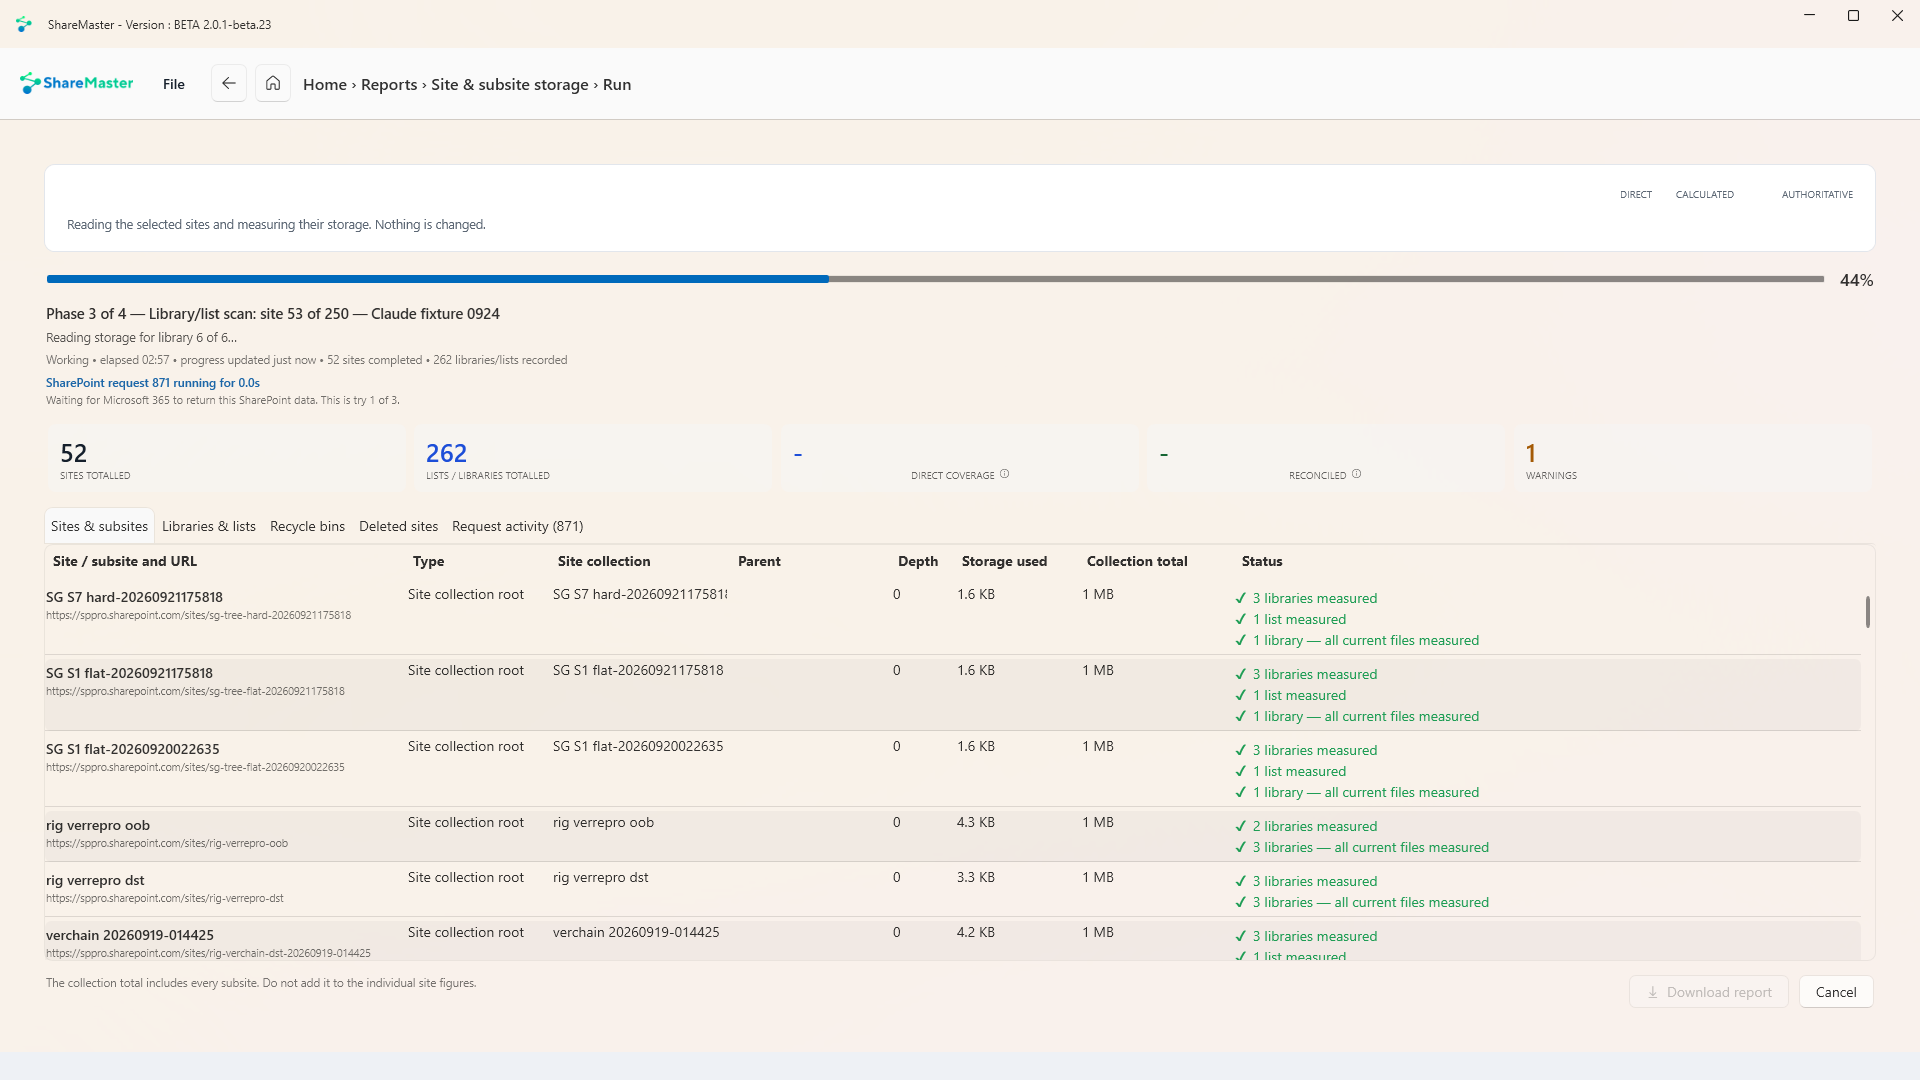
Task: Select the rig verrepro oob site name
Action: 98,825
